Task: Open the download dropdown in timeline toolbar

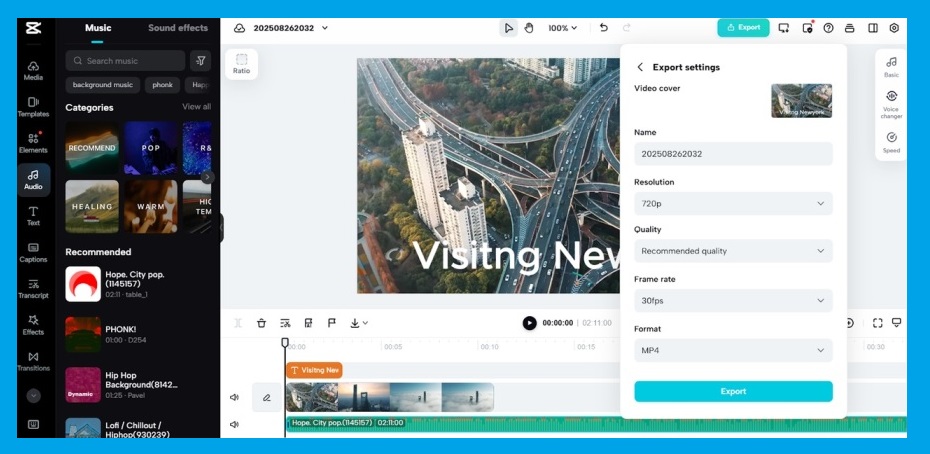Action: pos(359,323)
